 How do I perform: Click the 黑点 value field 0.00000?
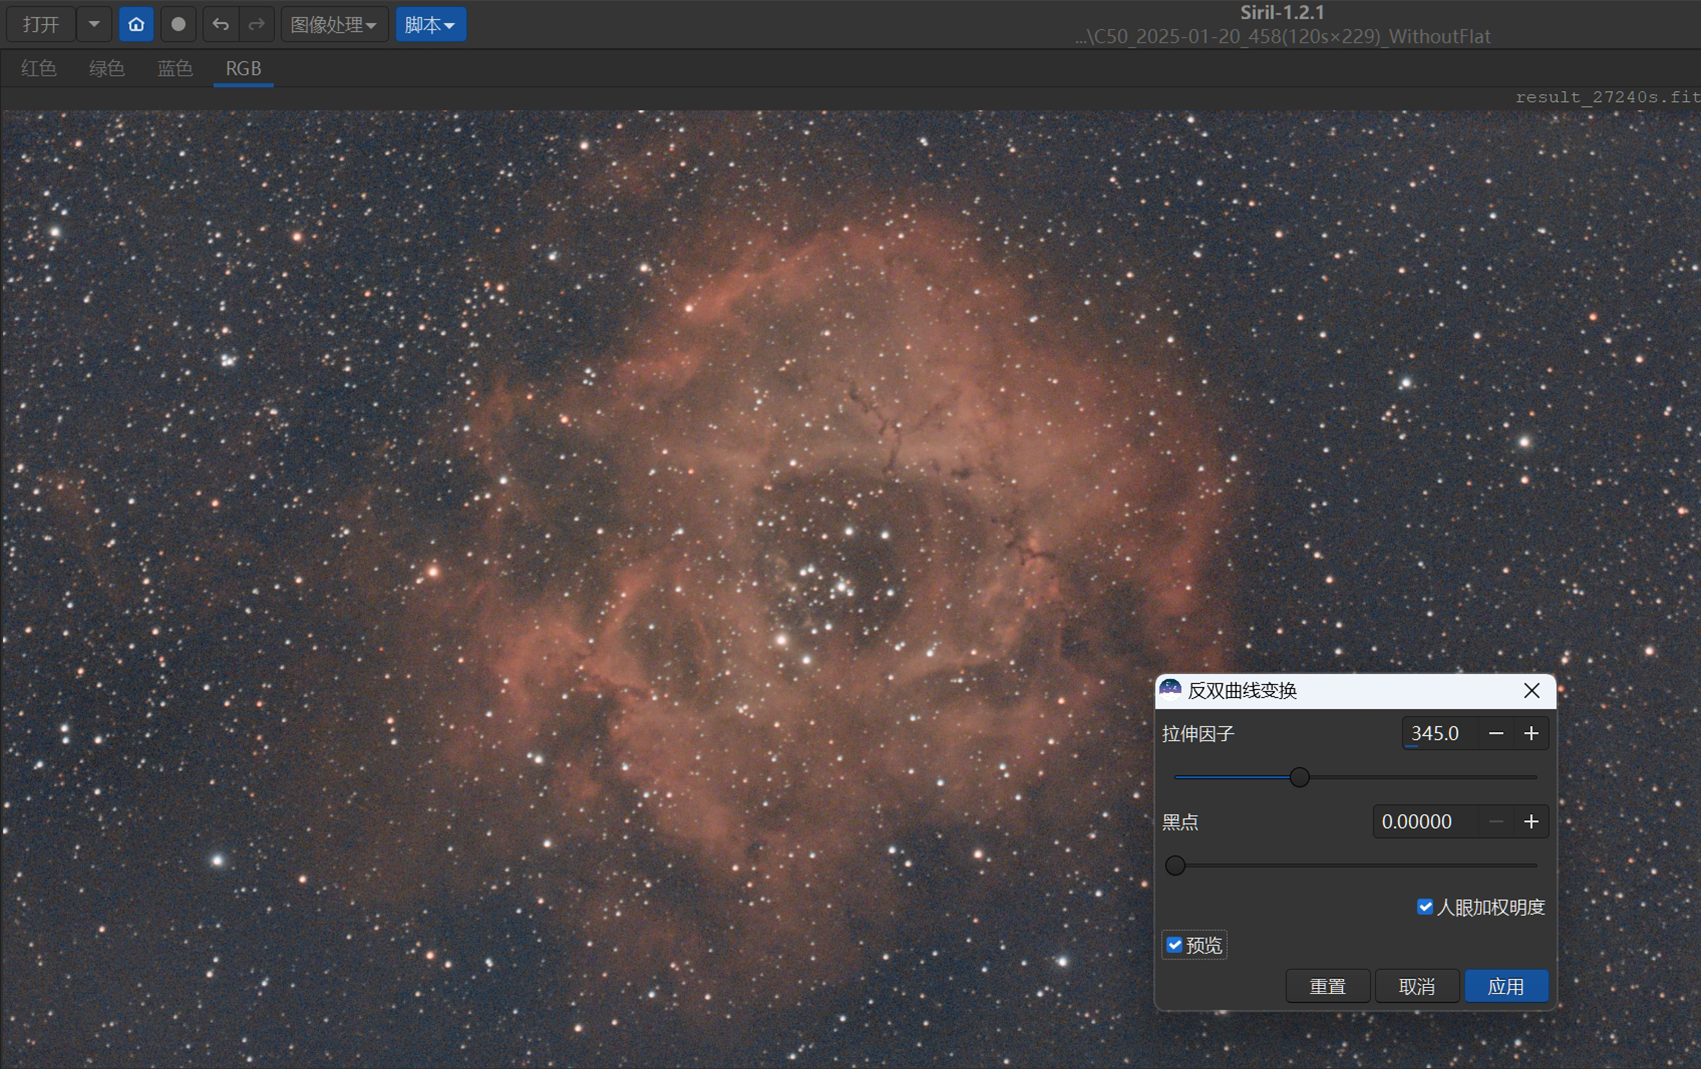tap(1426, 821)
